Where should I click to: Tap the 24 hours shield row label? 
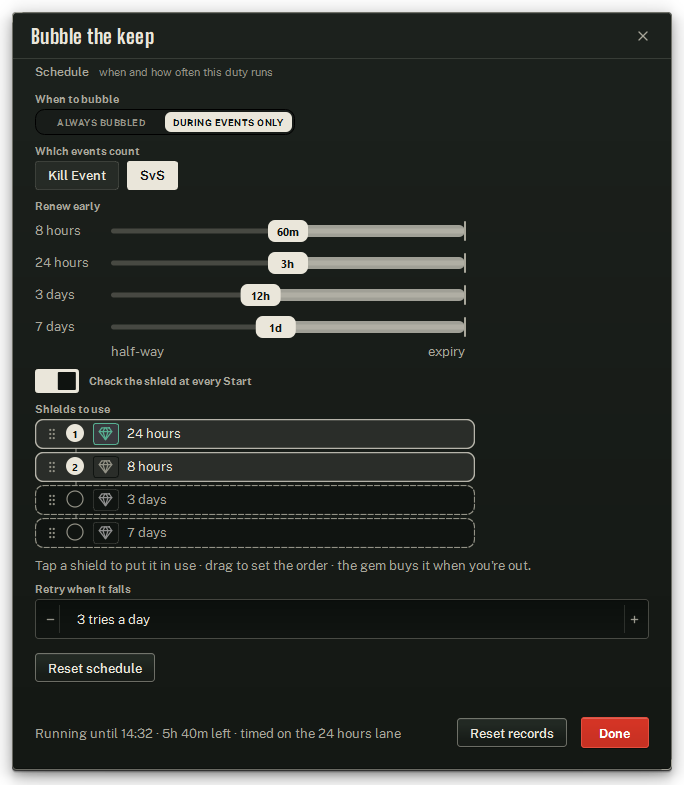click(x=154, y=434)
